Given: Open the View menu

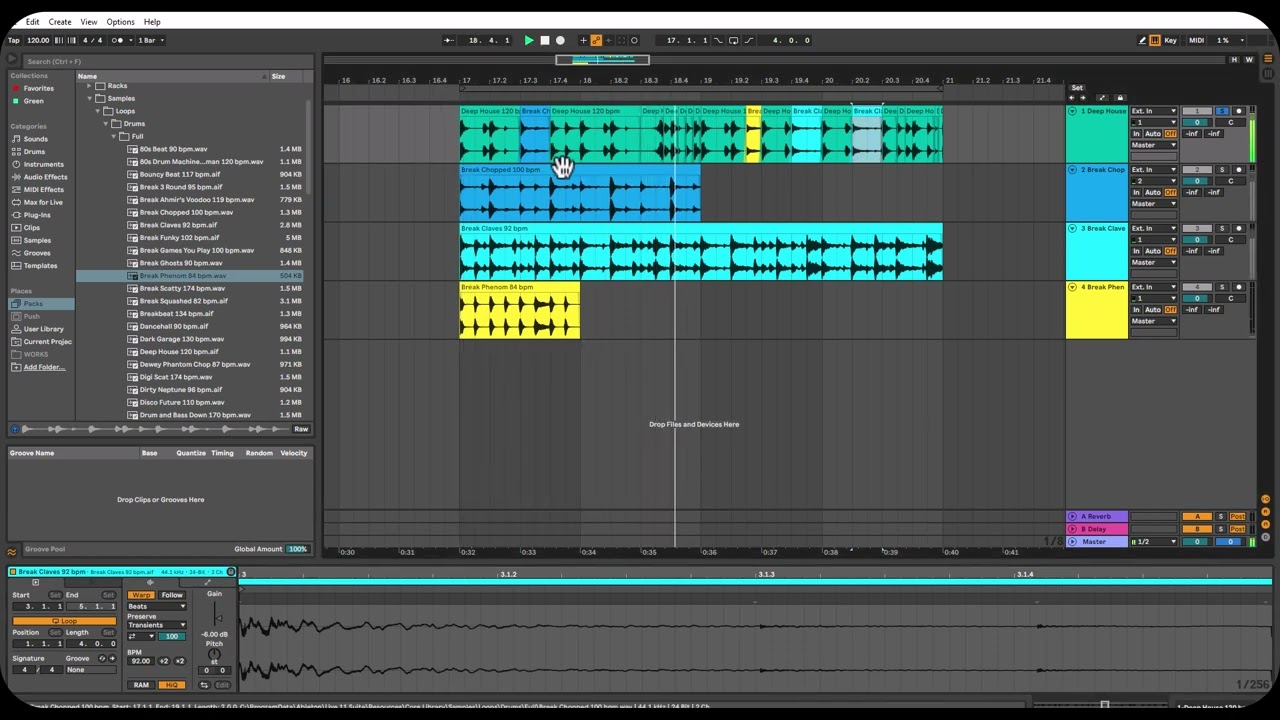Looking at the screenshot, I should tap(89, 21).
